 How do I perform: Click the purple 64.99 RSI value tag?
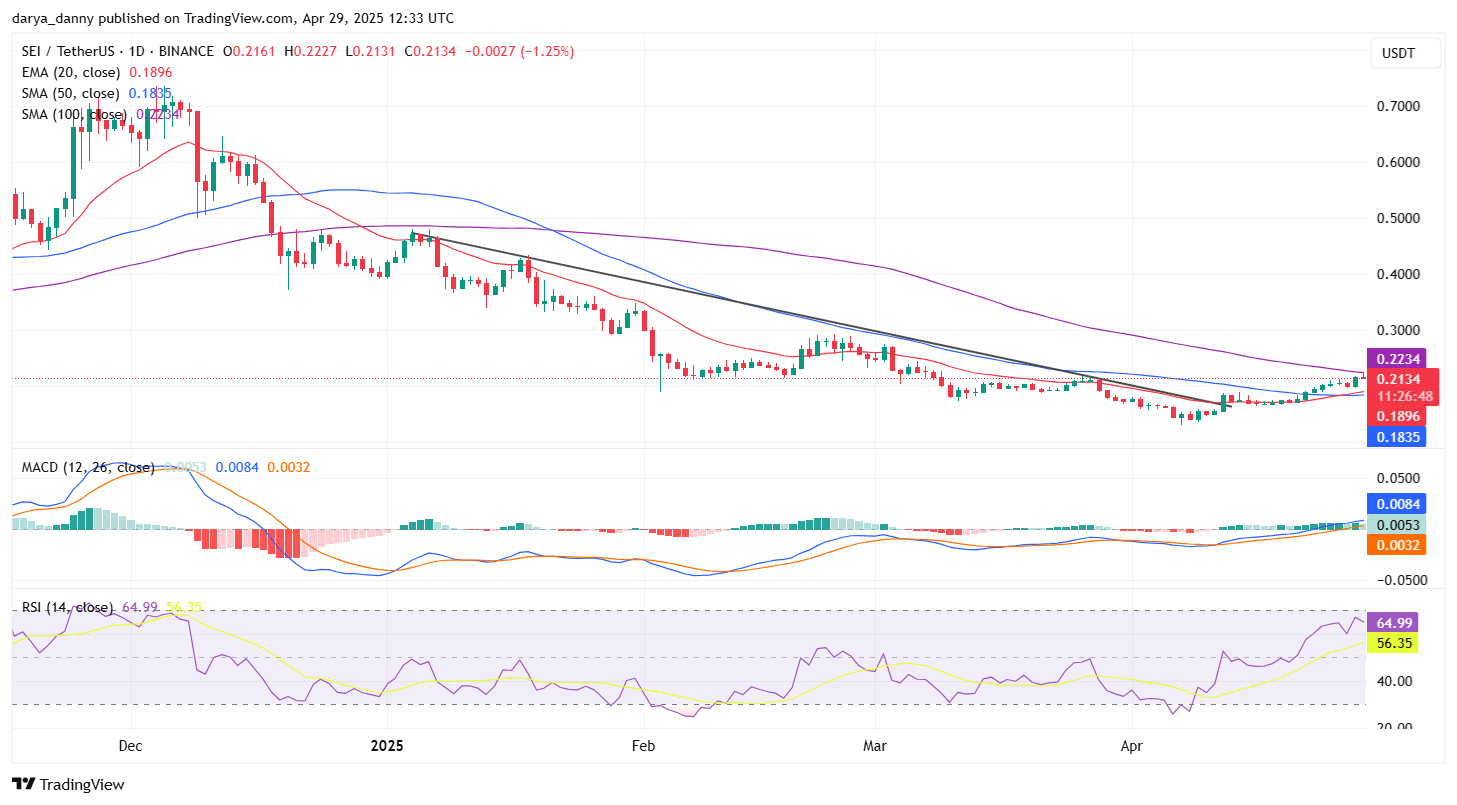[1391, 623]
